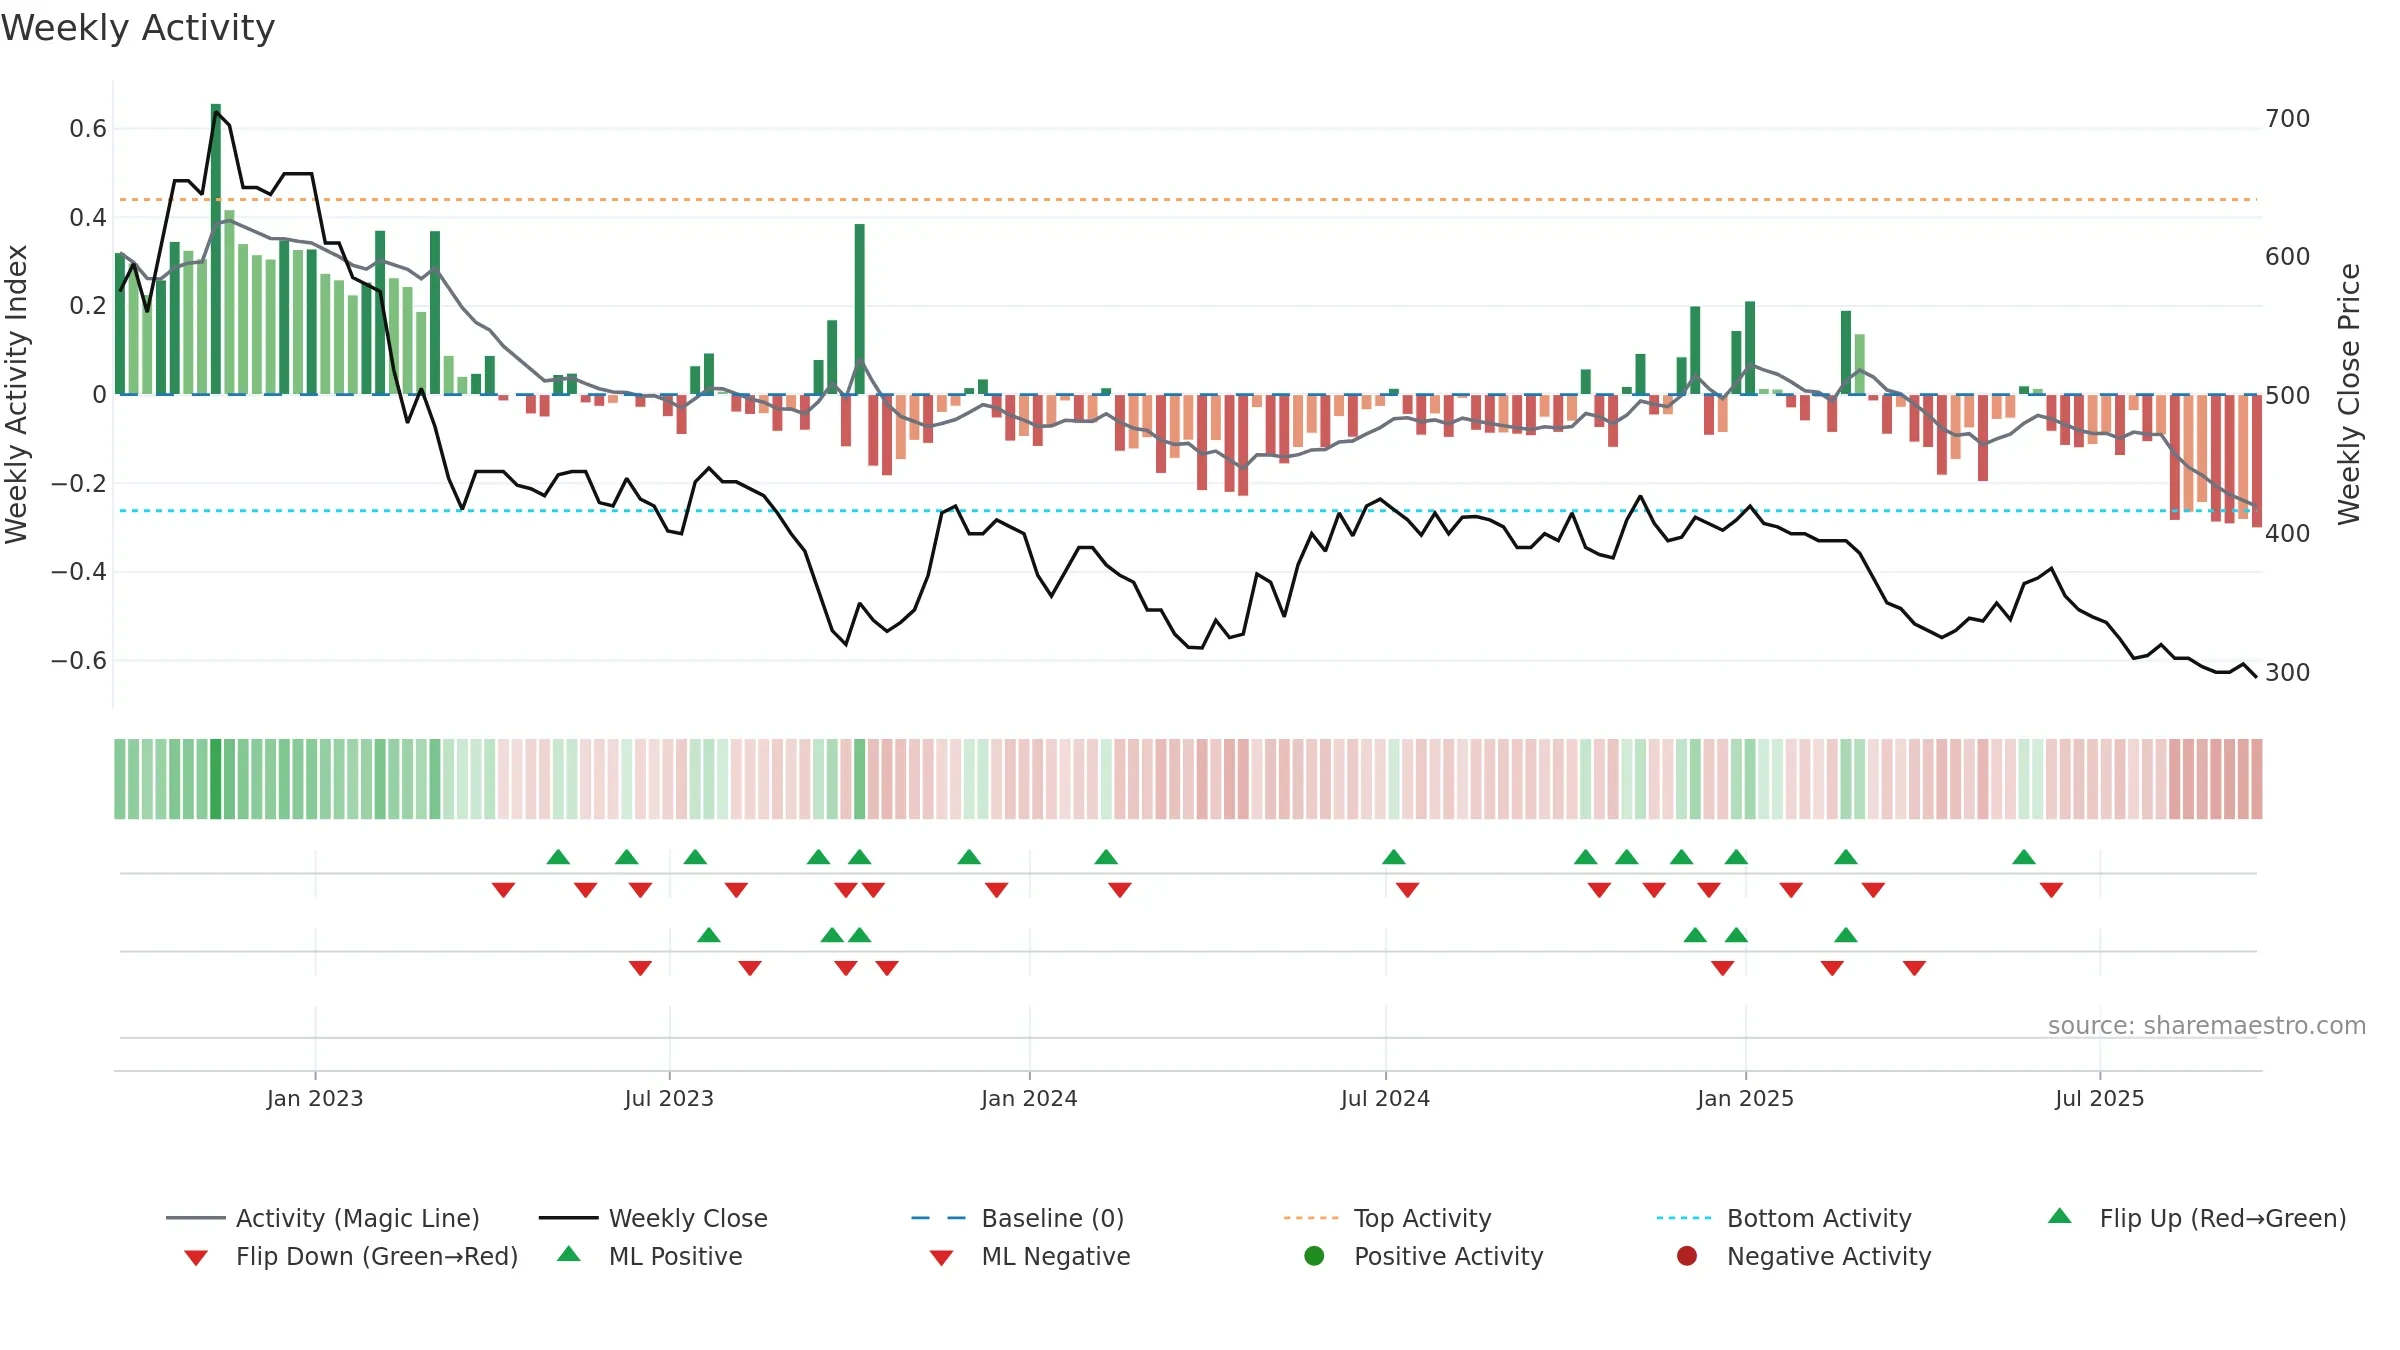Toggle Flip Down (Green→Red) legend entry
Viewport: 2400px width, 1350px height.
click(351, 1256)
